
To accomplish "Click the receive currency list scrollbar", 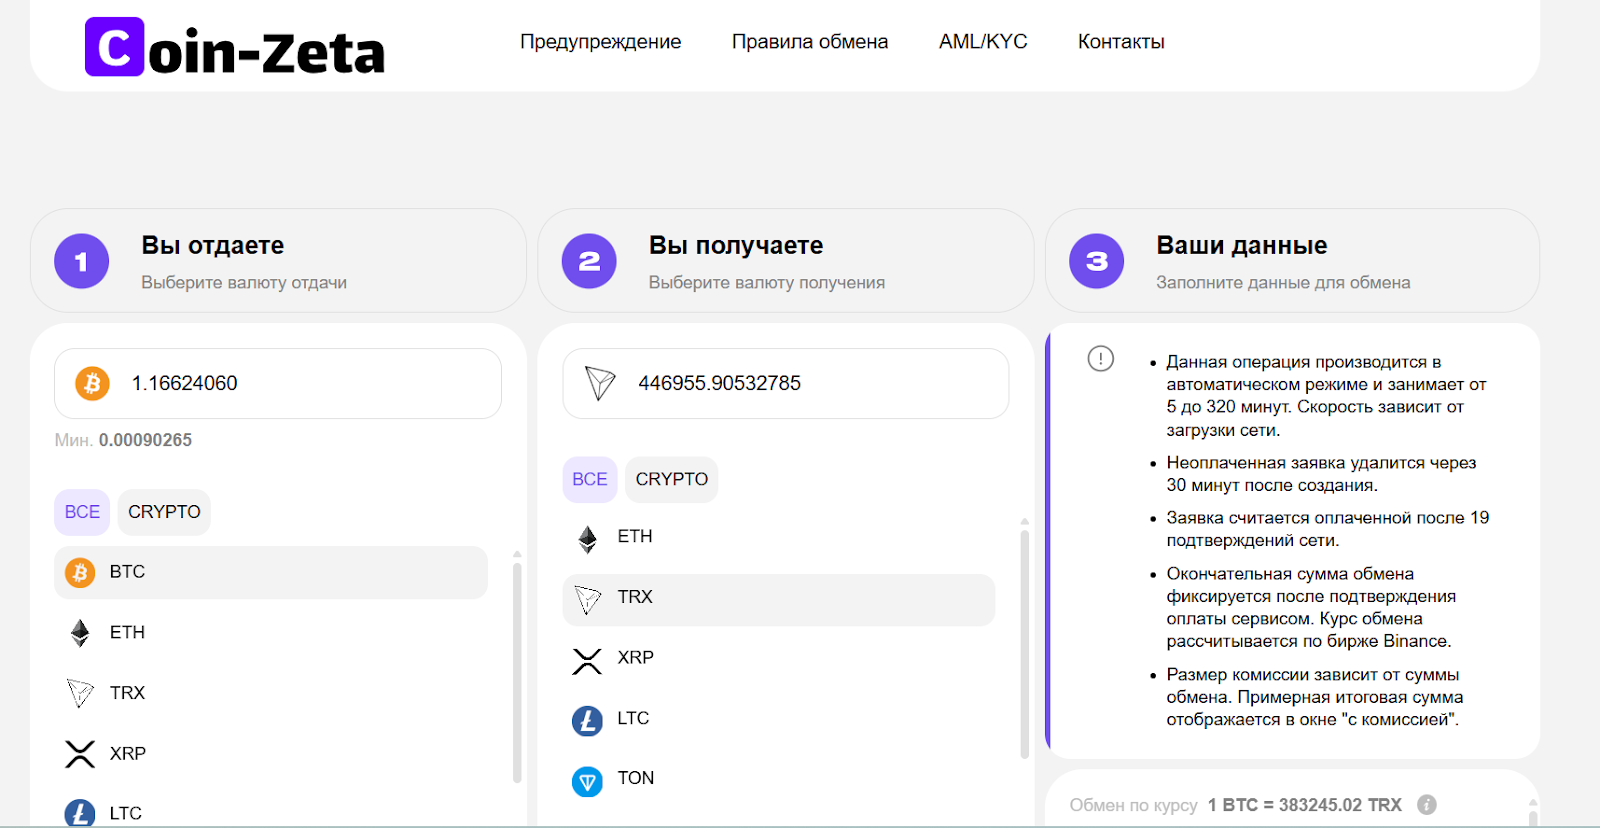I will 1024,640.
